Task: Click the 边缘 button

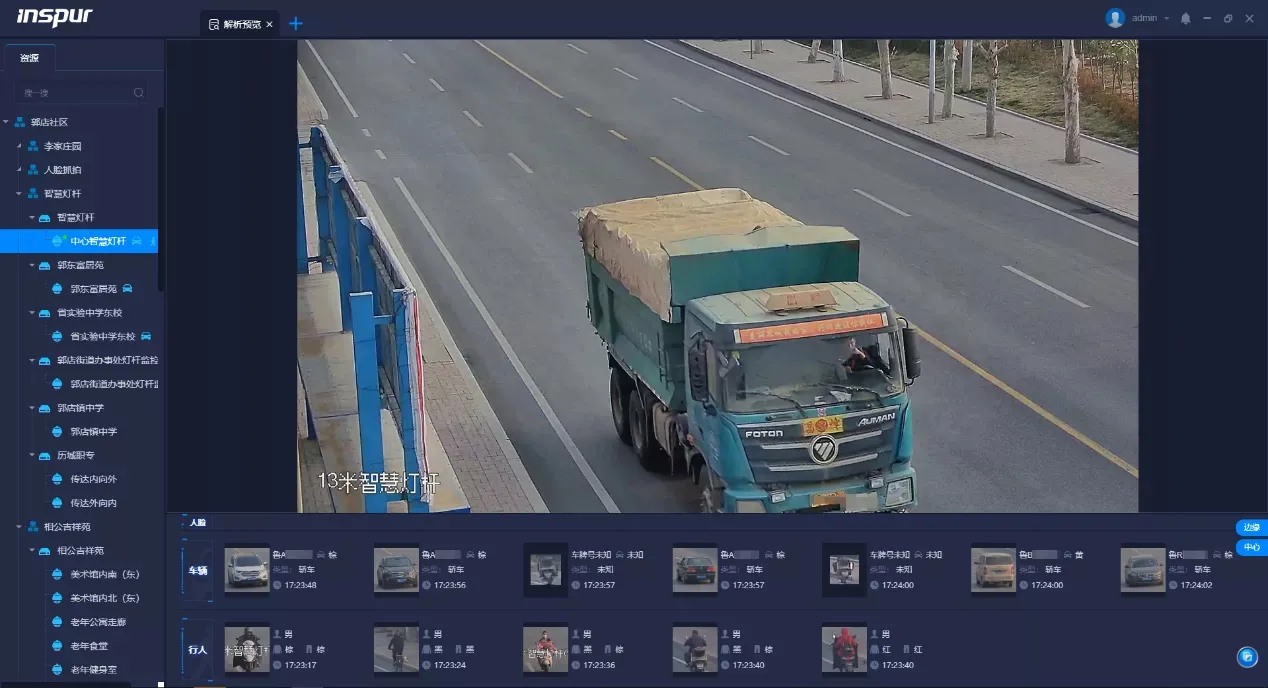Action: tap(1252, 528)
